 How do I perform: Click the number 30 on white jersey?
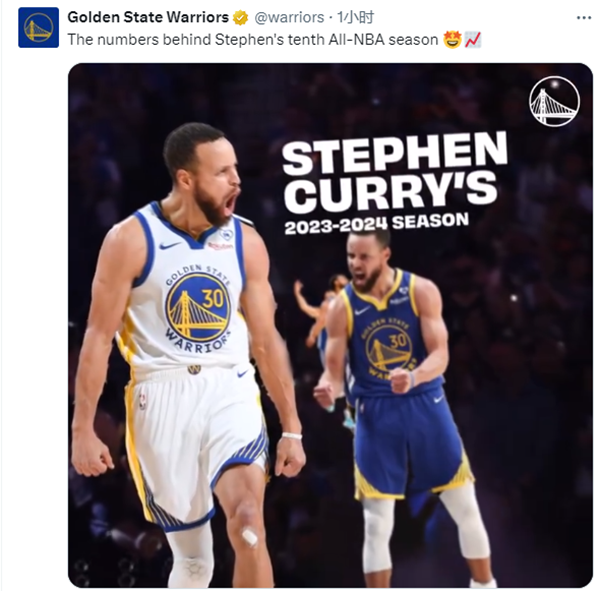click(212, 299)
